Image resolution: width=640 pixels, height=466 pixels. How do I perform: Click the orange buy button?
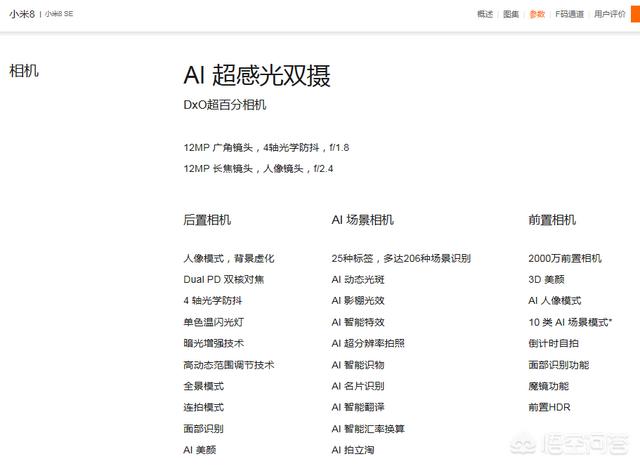click(x=636, y=14)
